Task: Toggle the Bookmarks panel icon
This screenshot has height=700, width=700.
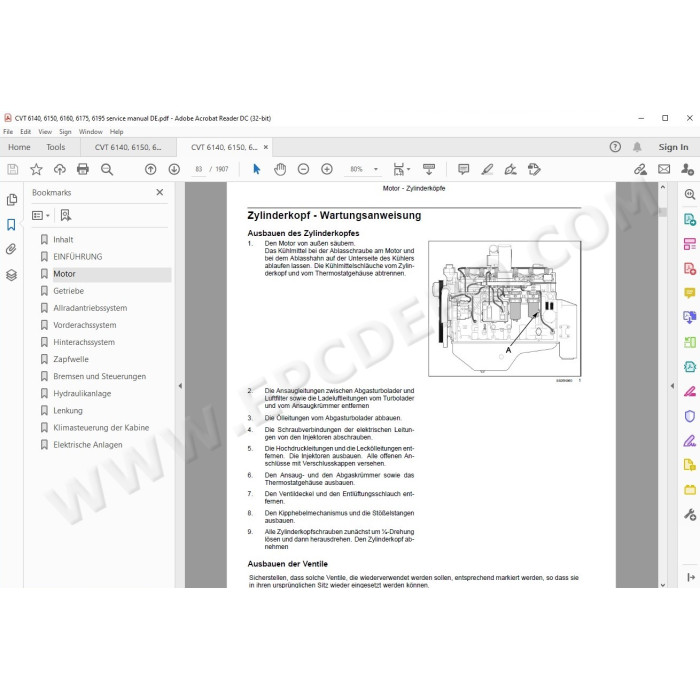Action: pos(12,225)
